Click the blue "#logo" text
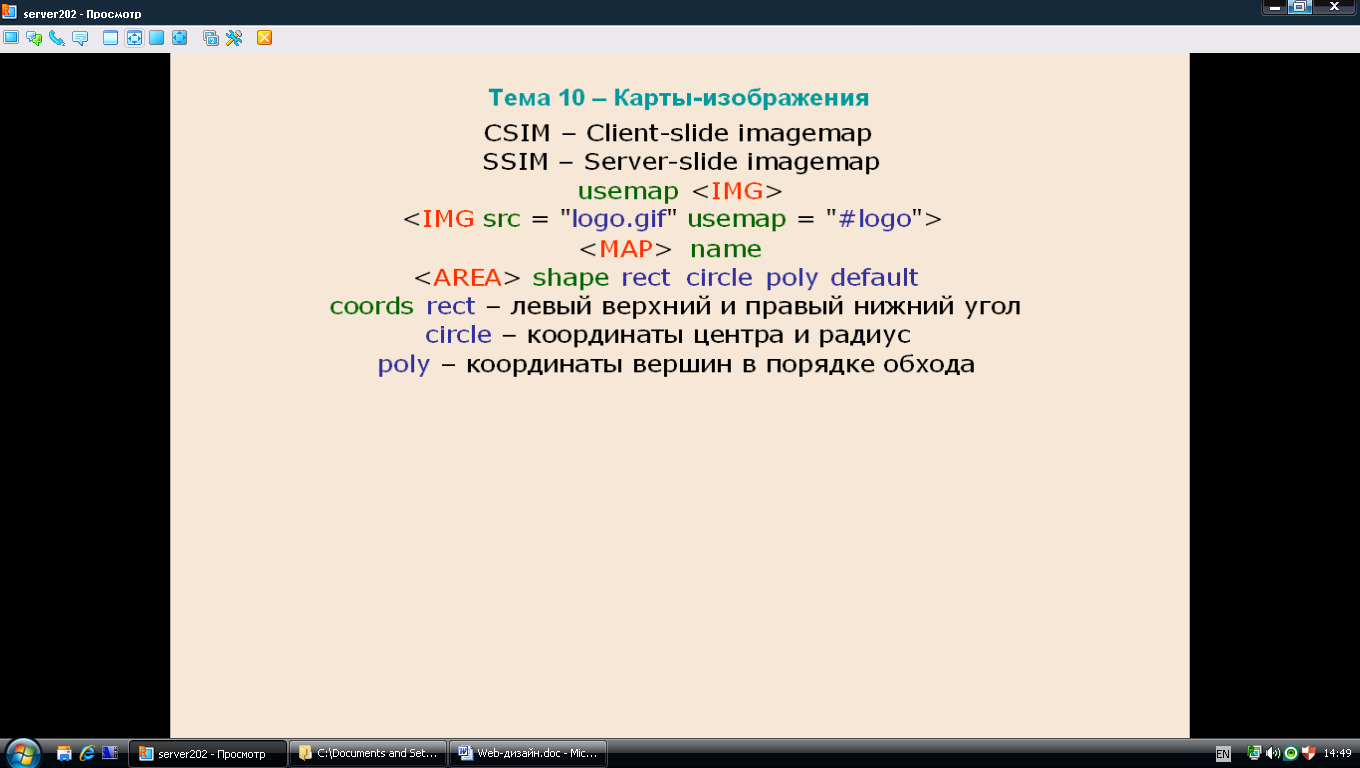 [875, 219]
